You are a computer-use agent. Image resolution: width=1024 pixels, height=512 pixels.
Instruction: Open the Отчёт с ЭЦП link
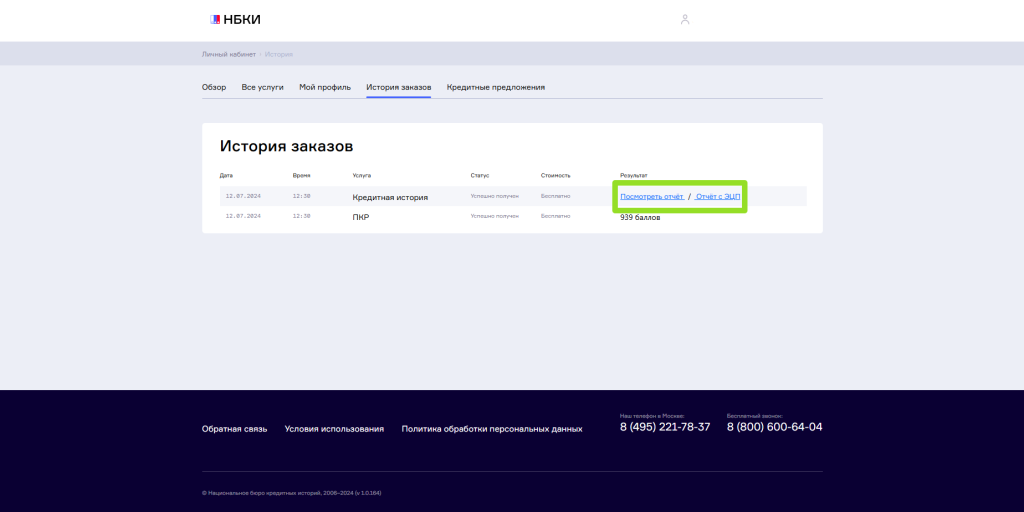point(718,197)
